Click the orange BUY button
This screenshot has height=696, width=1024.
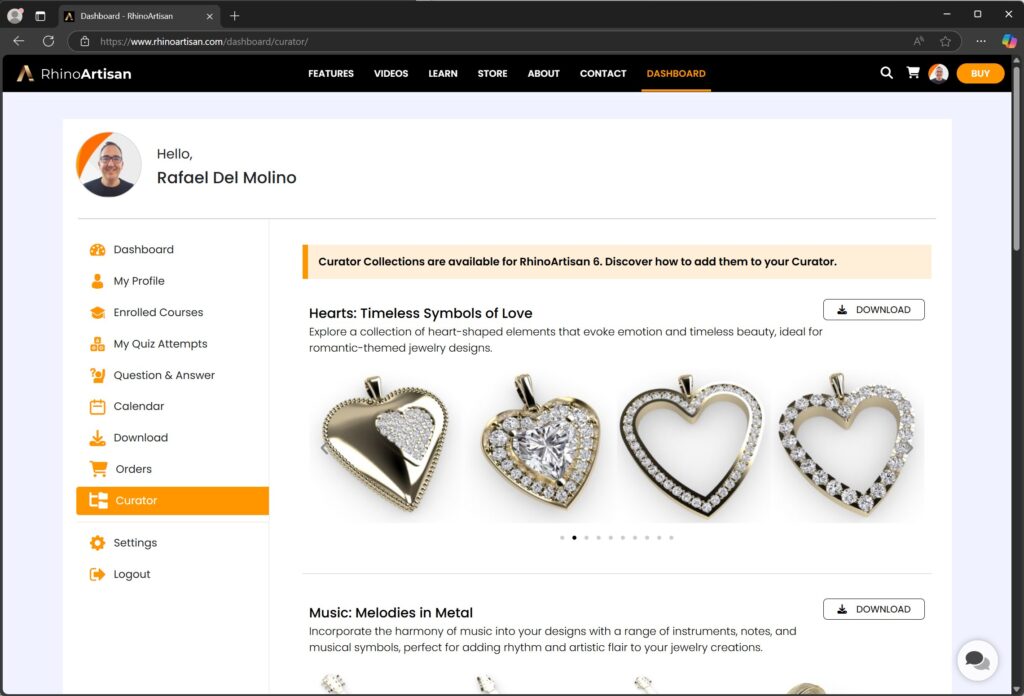point(980,74)
